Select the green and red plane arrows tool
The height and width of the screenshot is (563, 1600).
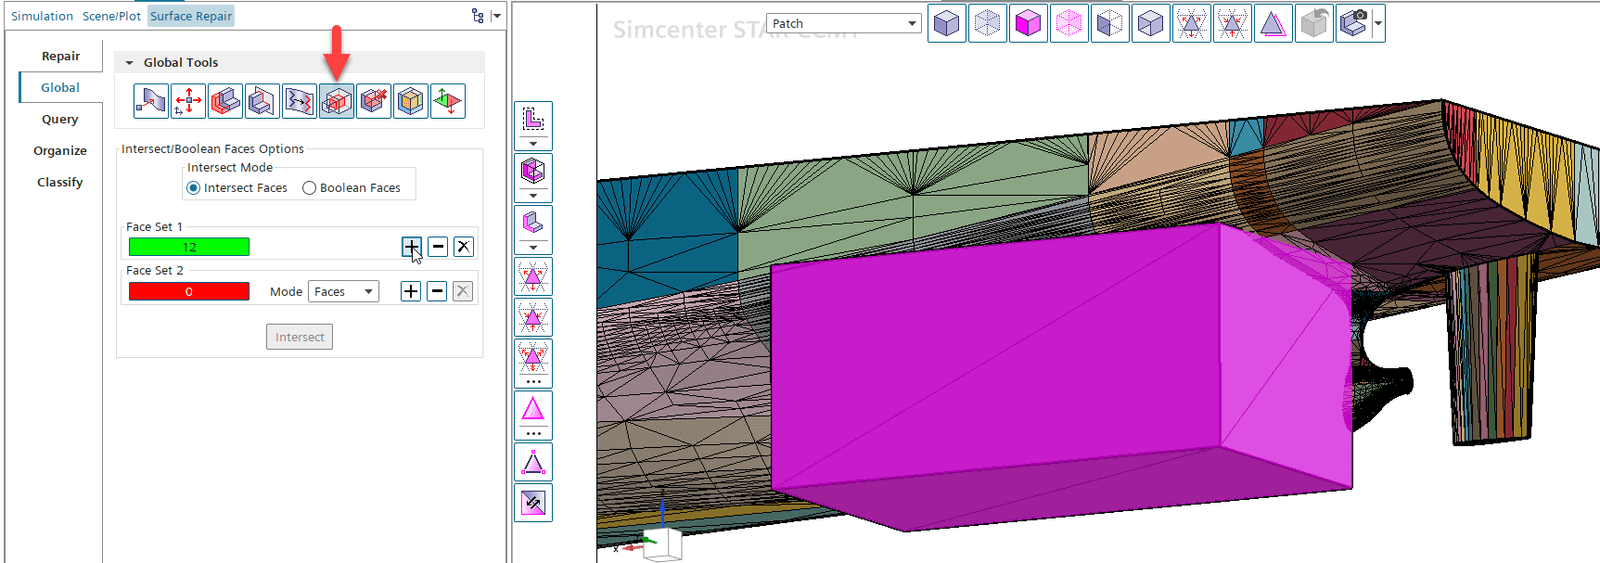[447, 101]
